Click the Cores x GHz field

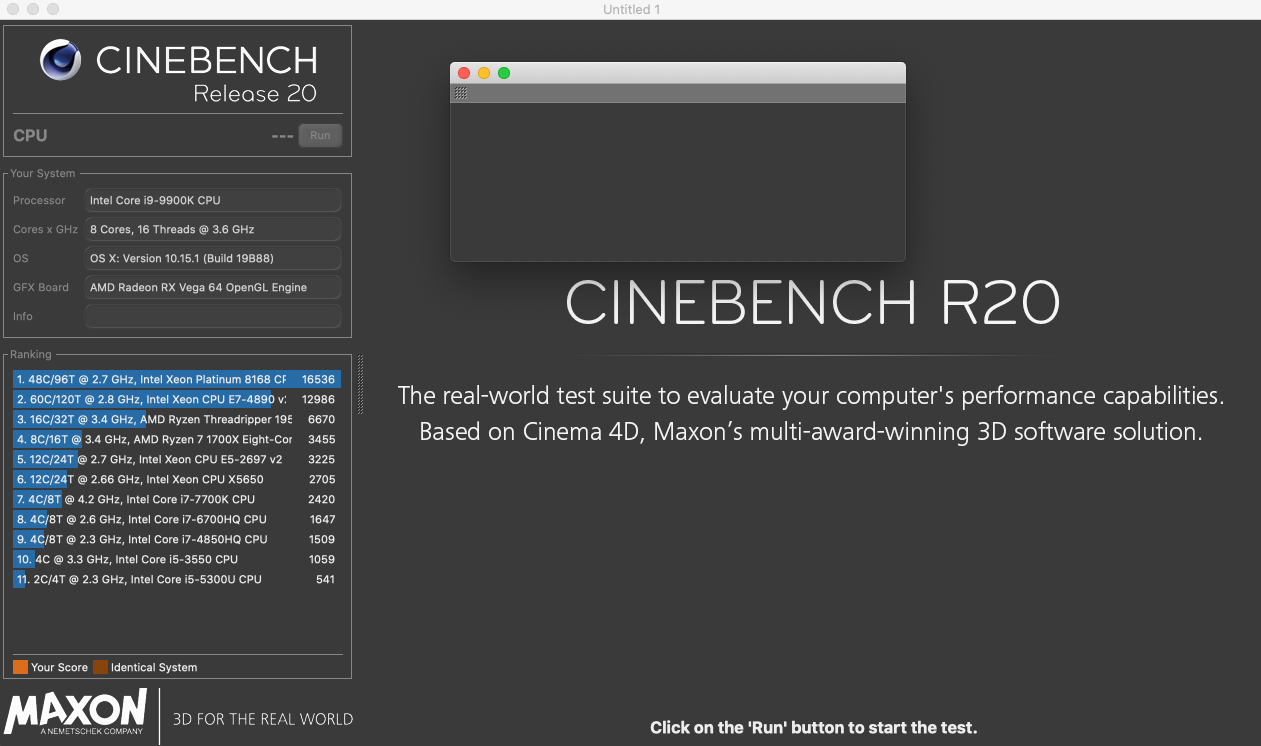213,229
